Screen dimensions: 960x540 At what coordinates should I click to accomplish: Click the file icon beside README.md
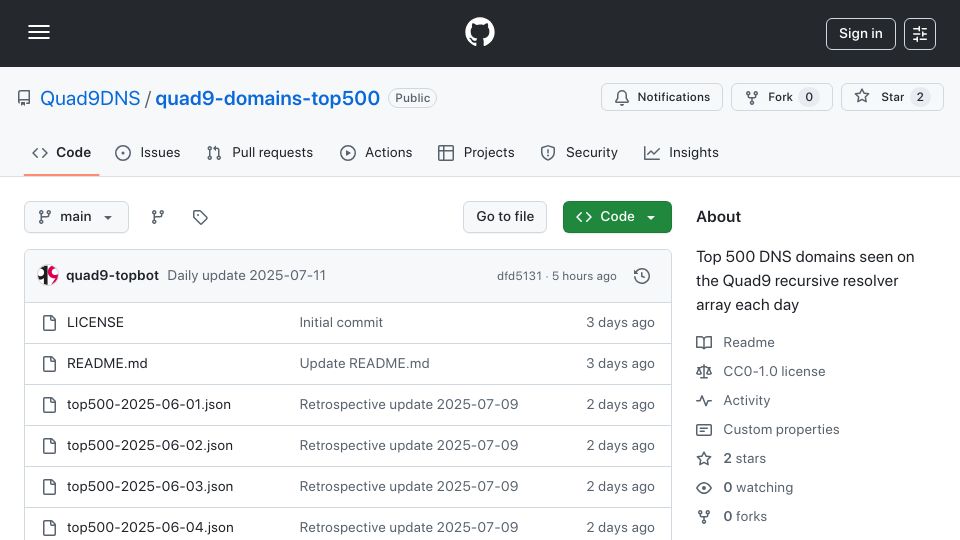[x=50, y=364]
